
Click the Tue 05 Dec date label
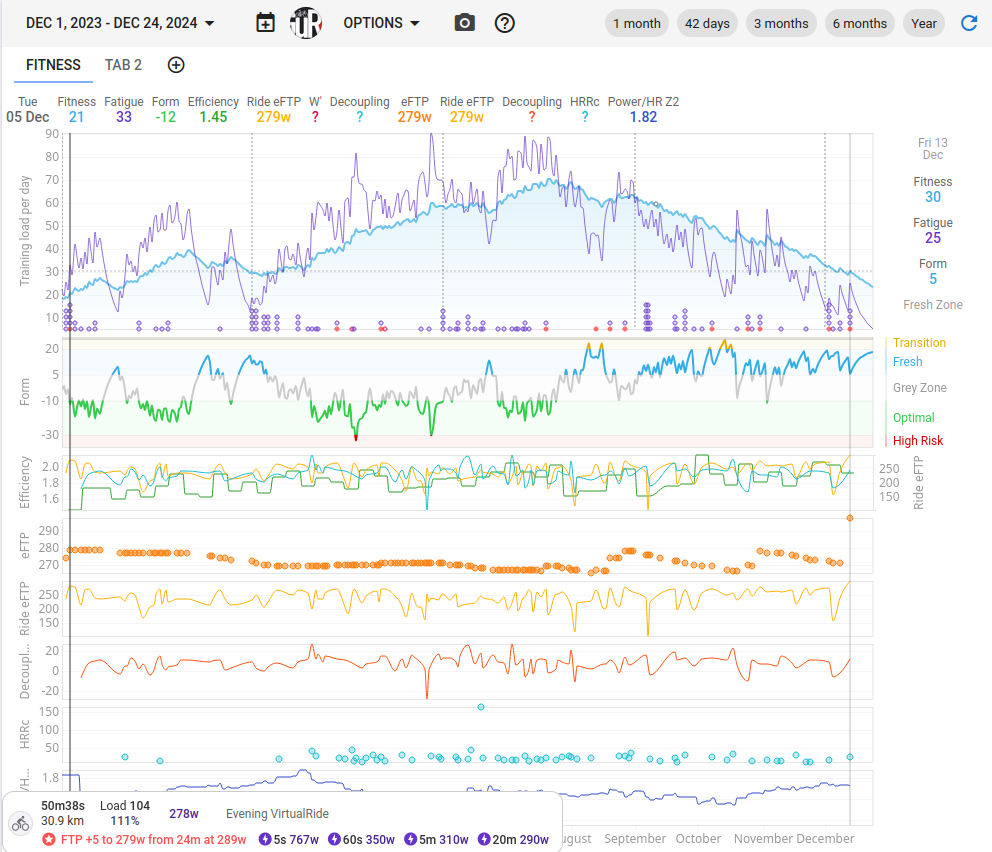(x=27, y=109)
